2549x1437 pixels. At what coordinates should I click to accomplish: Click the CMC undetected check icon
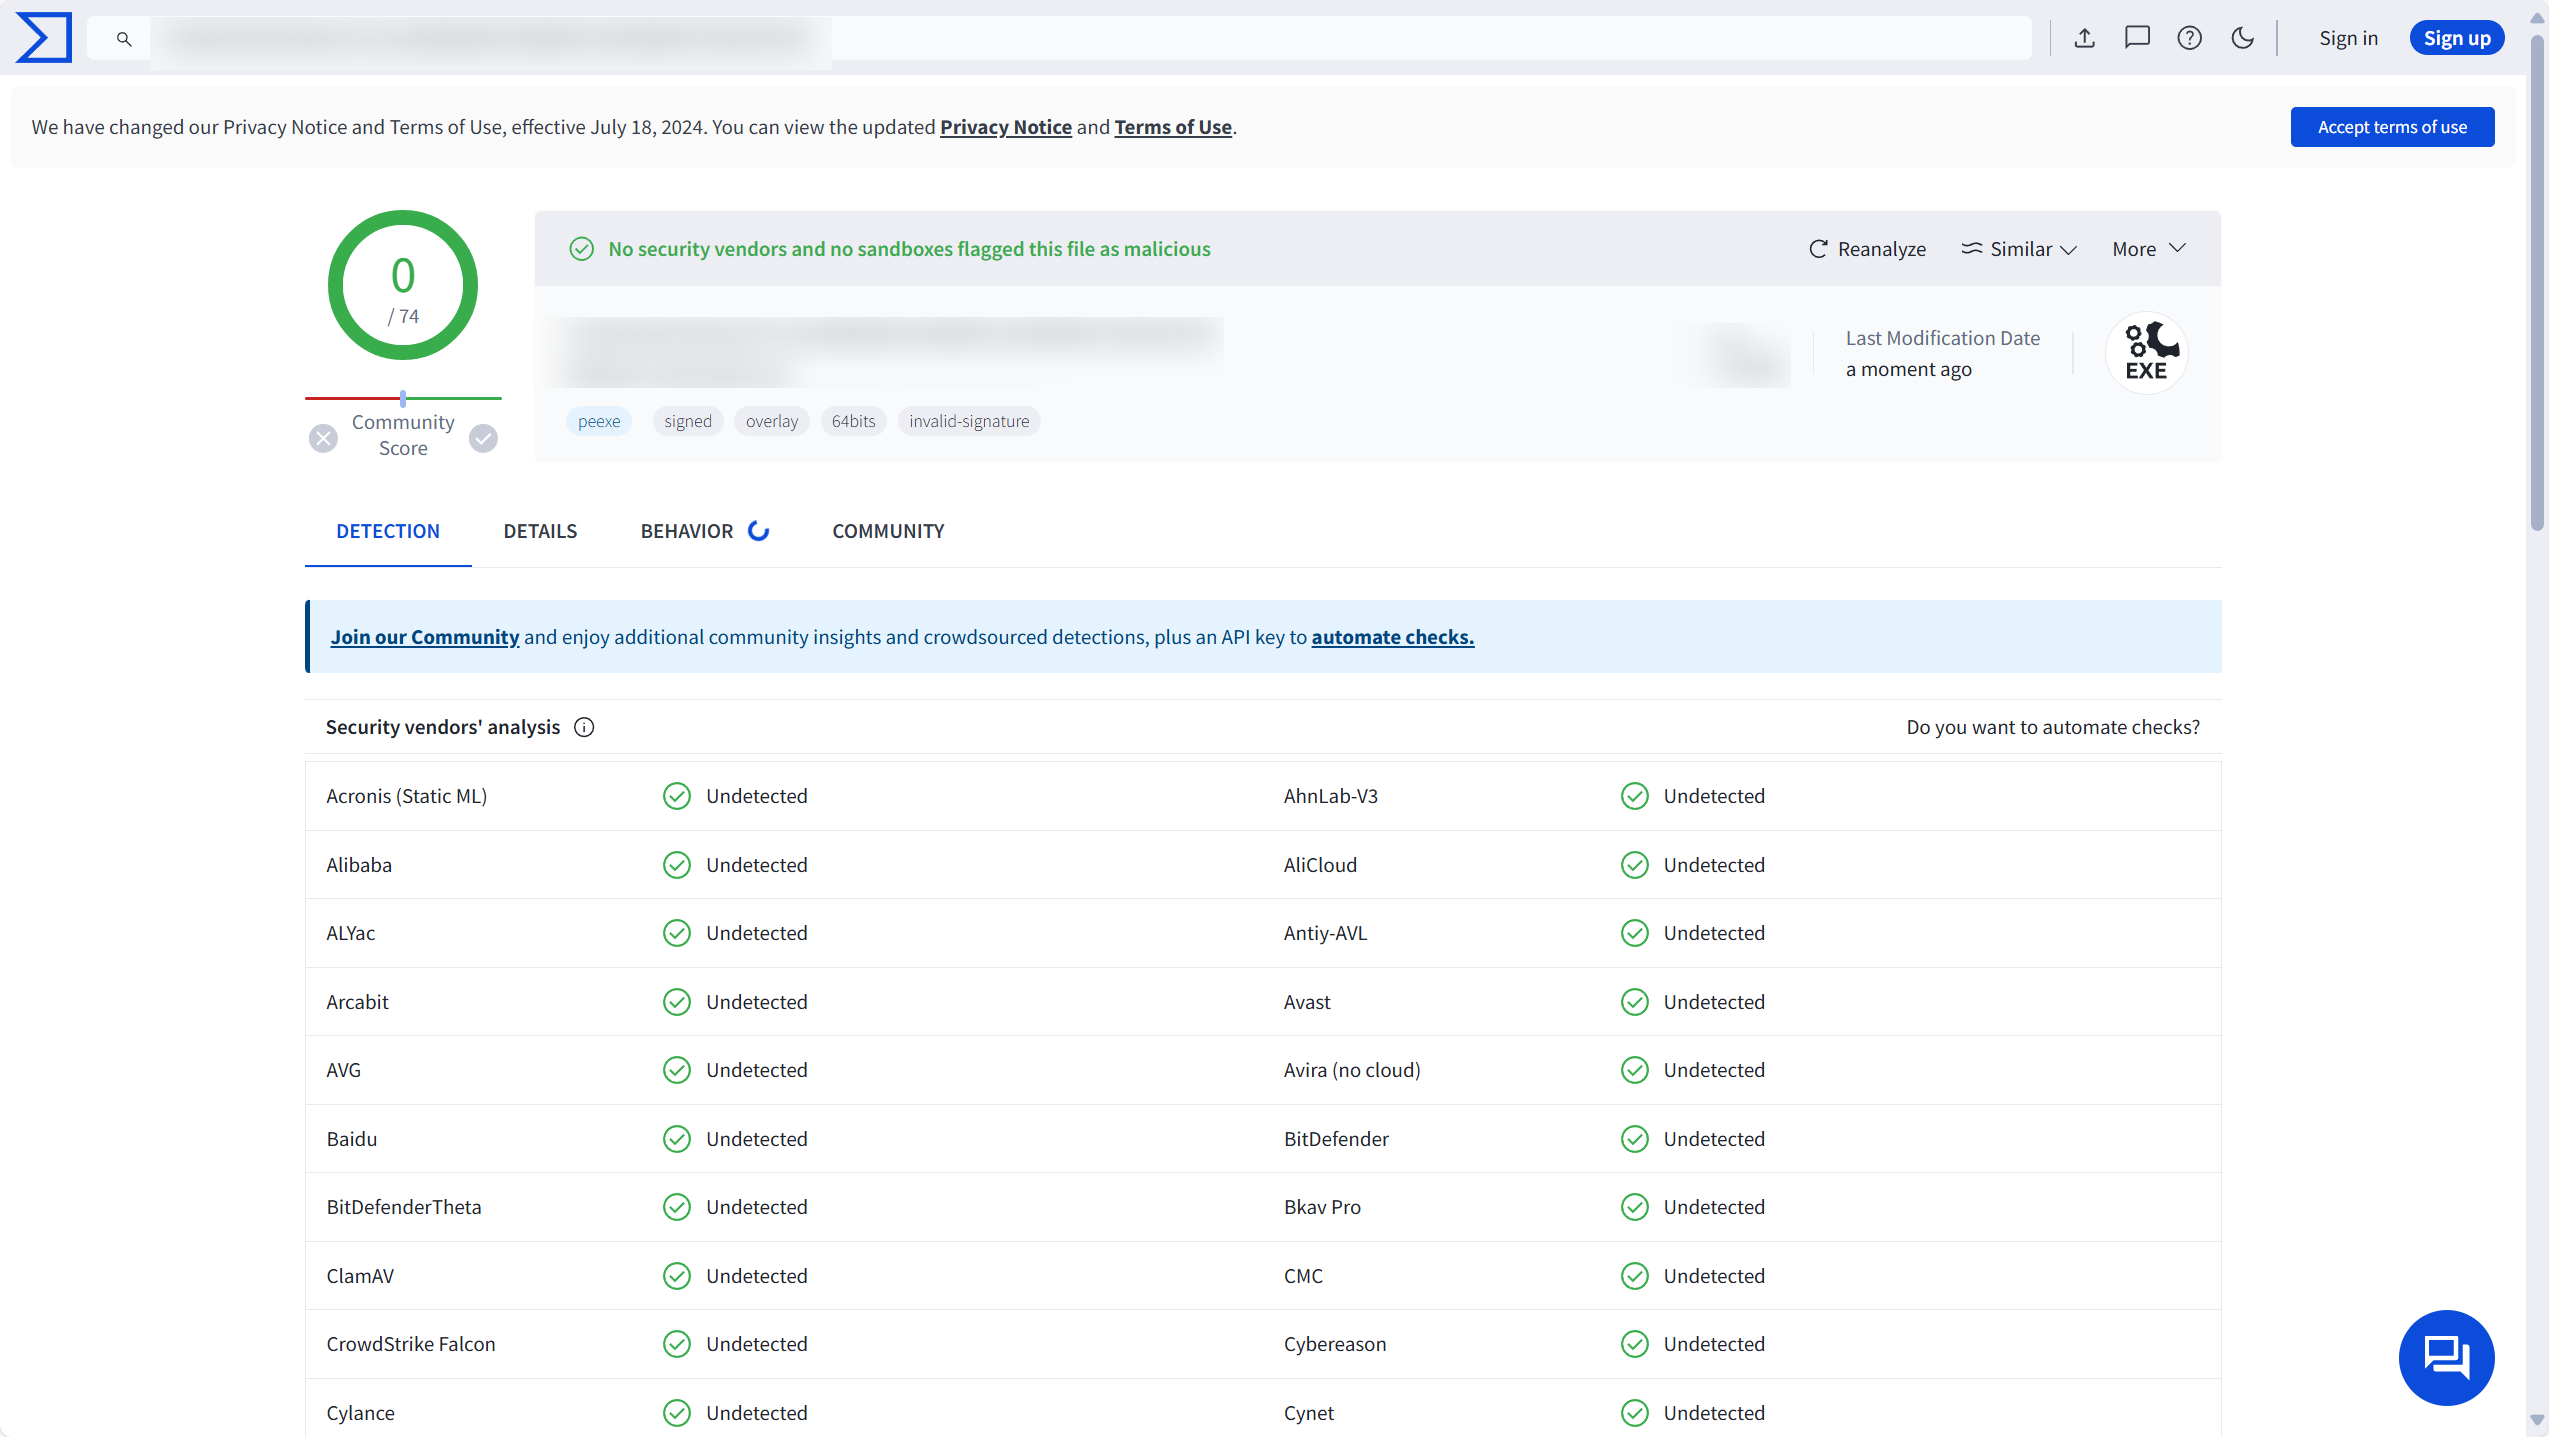(x=1635, y=1276)
